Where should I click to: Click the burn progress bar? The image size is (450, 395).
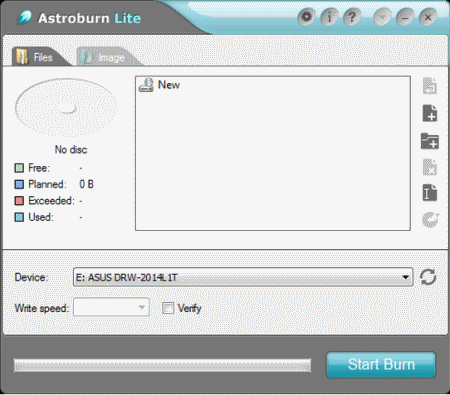coord(162,365)
